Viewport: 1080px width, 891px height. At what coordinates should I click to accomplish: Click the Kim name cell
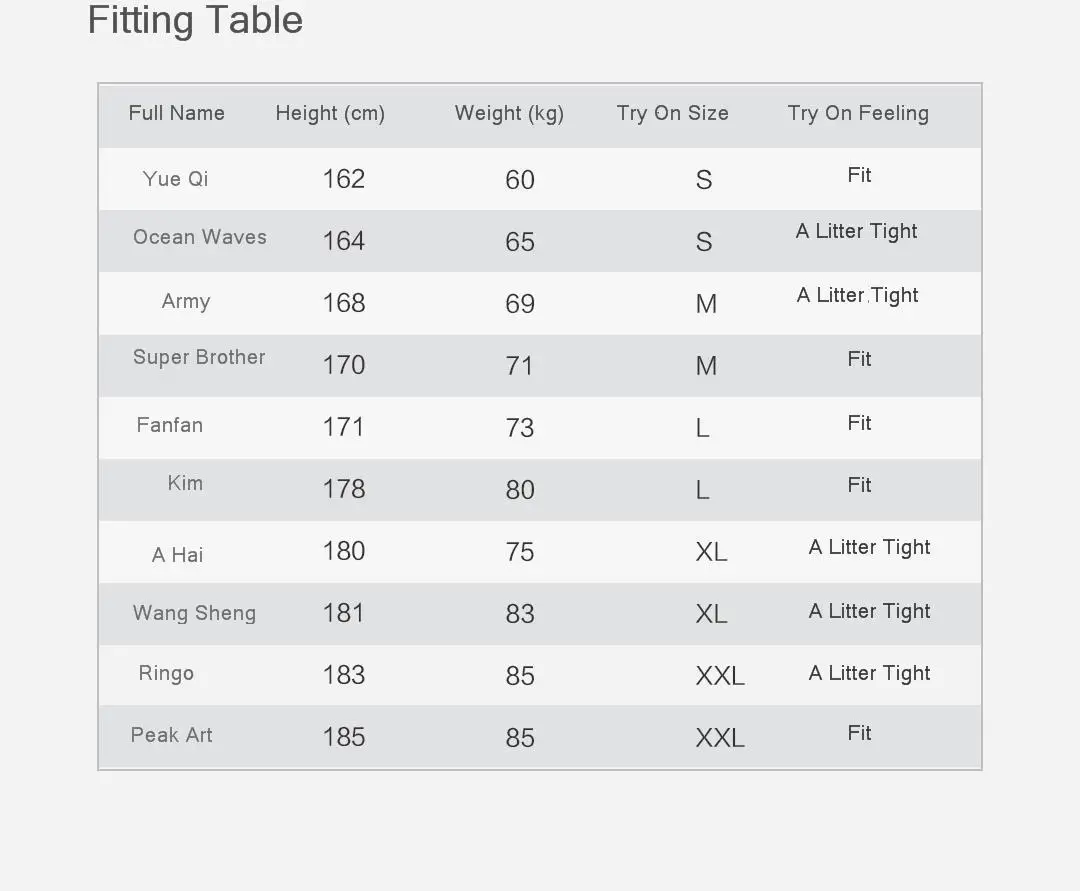point(185,483)
